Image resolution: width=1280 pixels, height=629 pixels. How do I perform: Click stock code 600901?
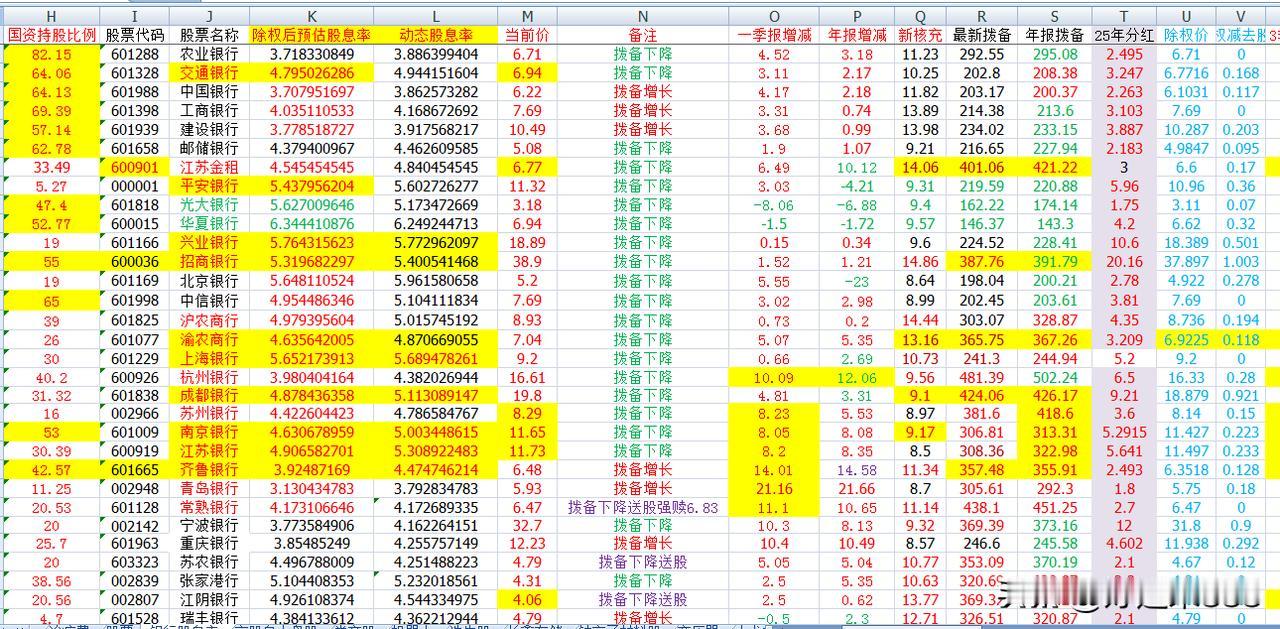click(135, 167)
